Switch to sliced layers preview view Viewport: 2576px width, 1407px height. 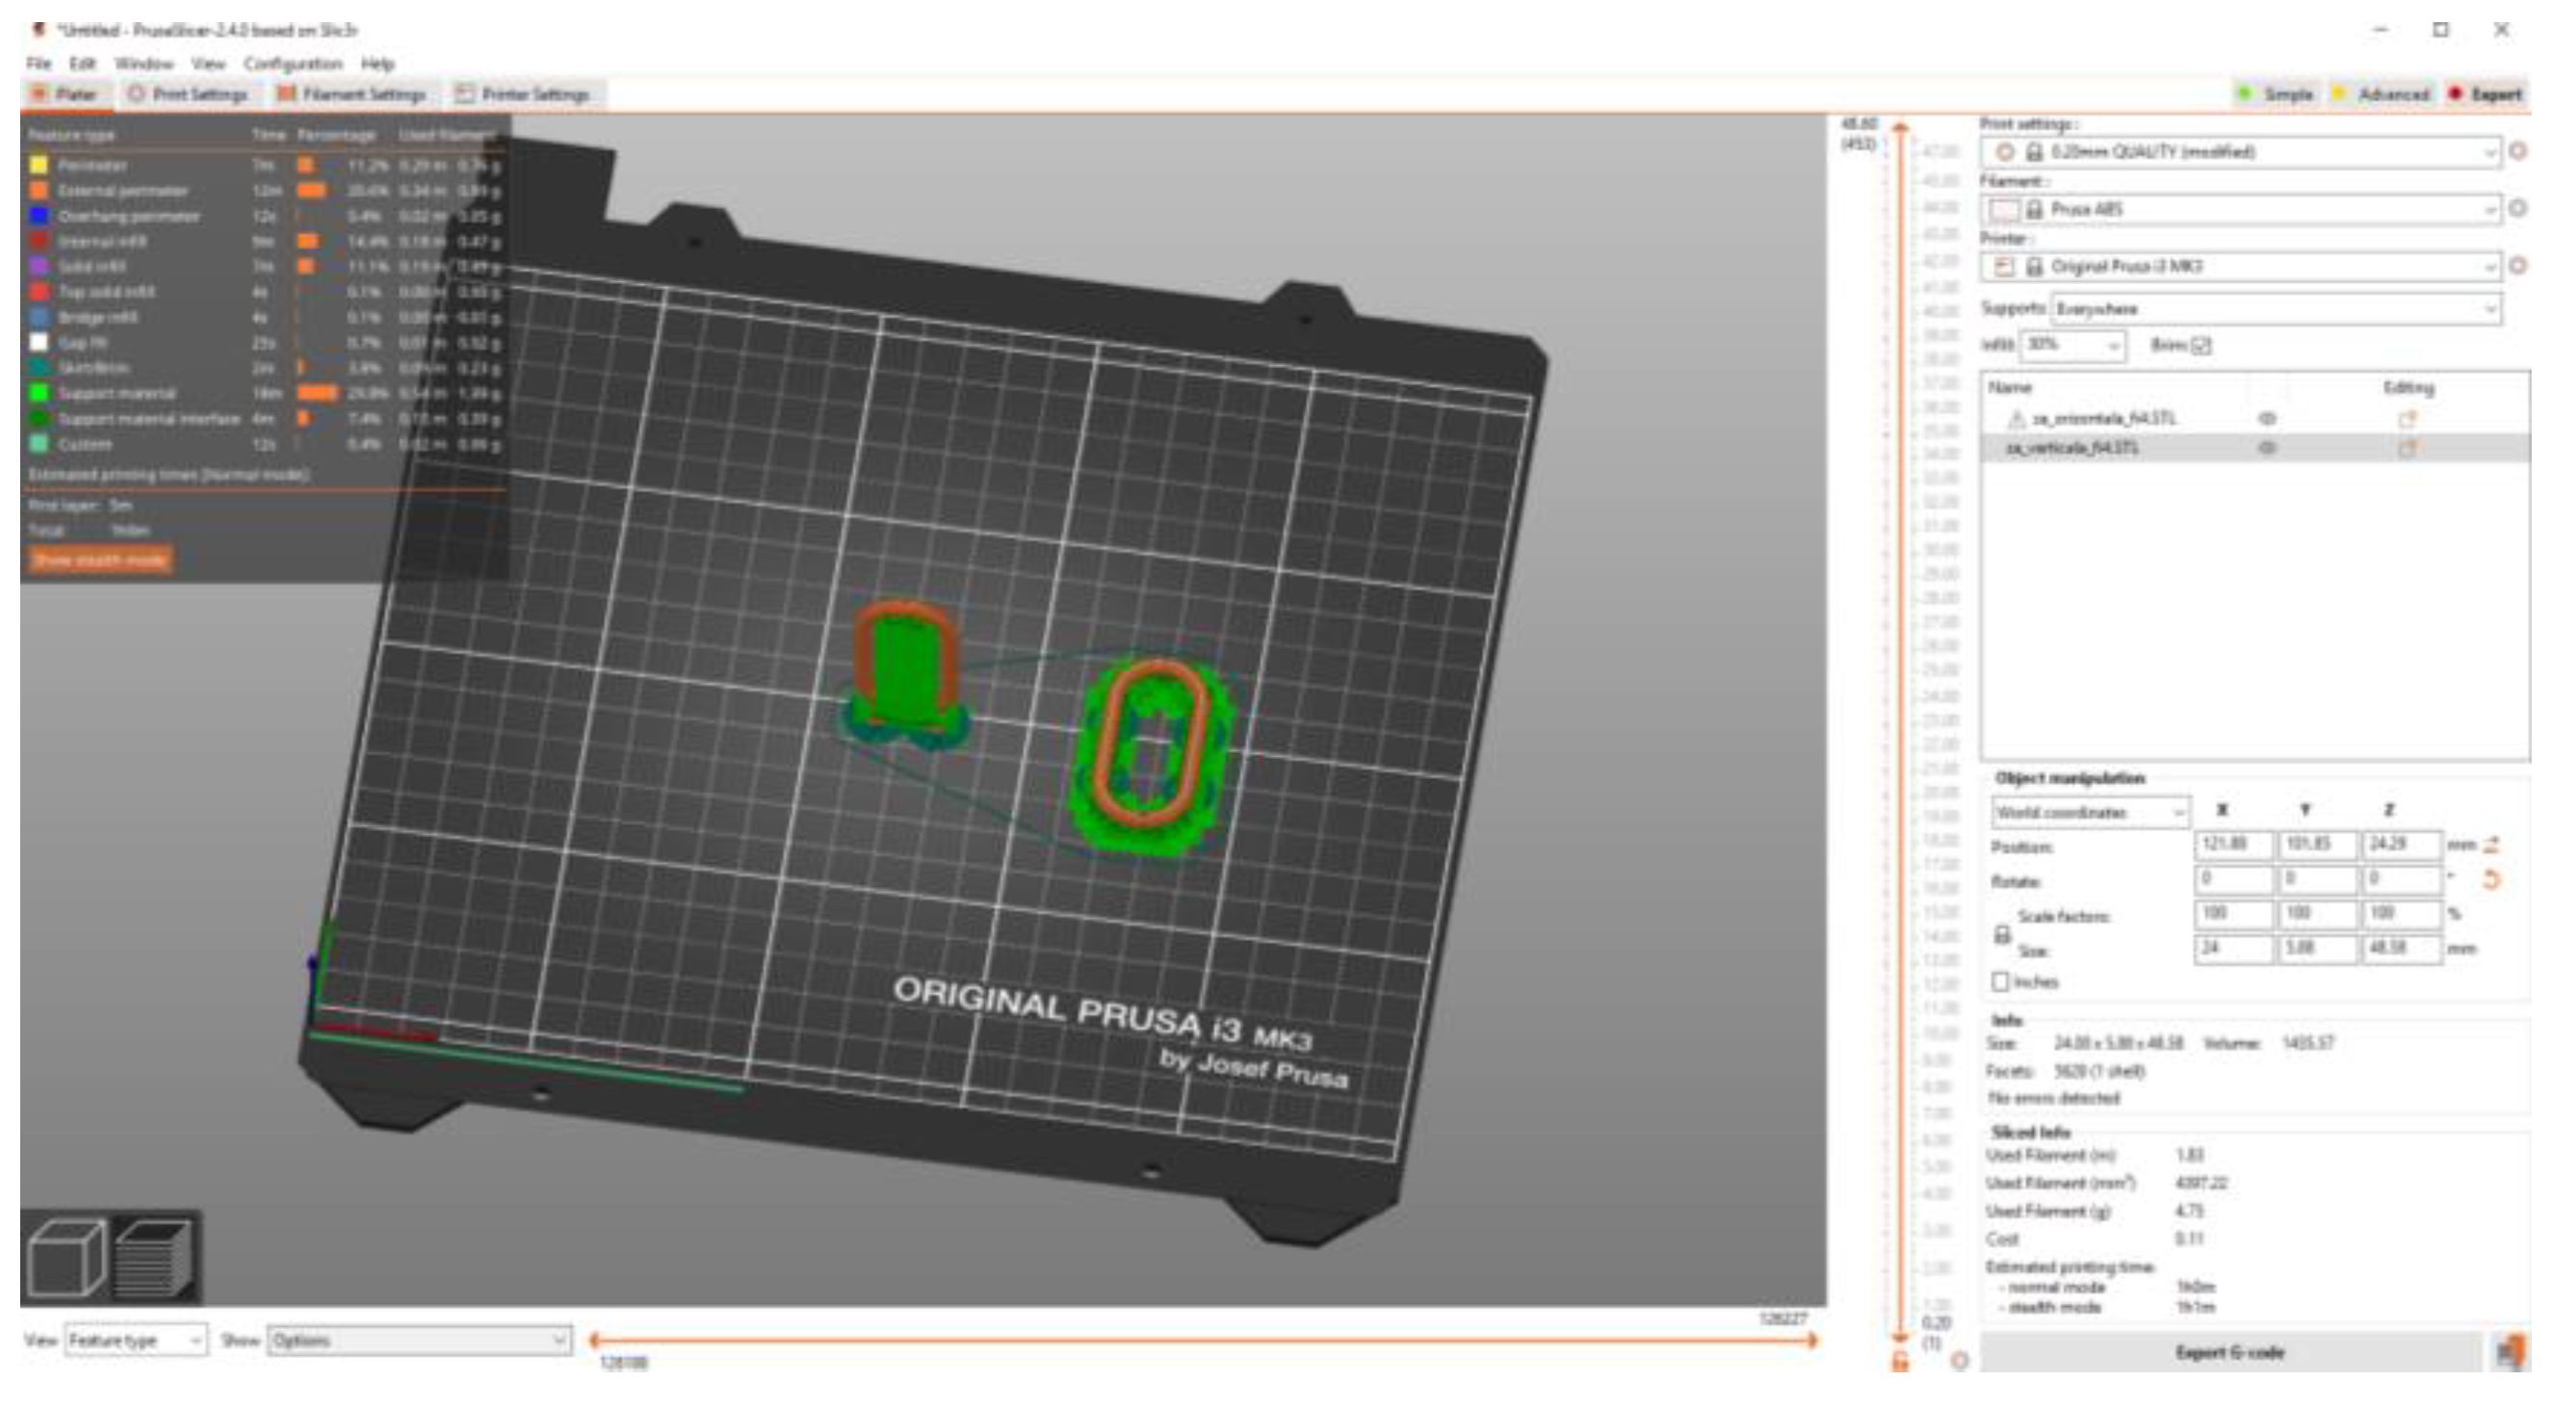(x=153, y=1258)
